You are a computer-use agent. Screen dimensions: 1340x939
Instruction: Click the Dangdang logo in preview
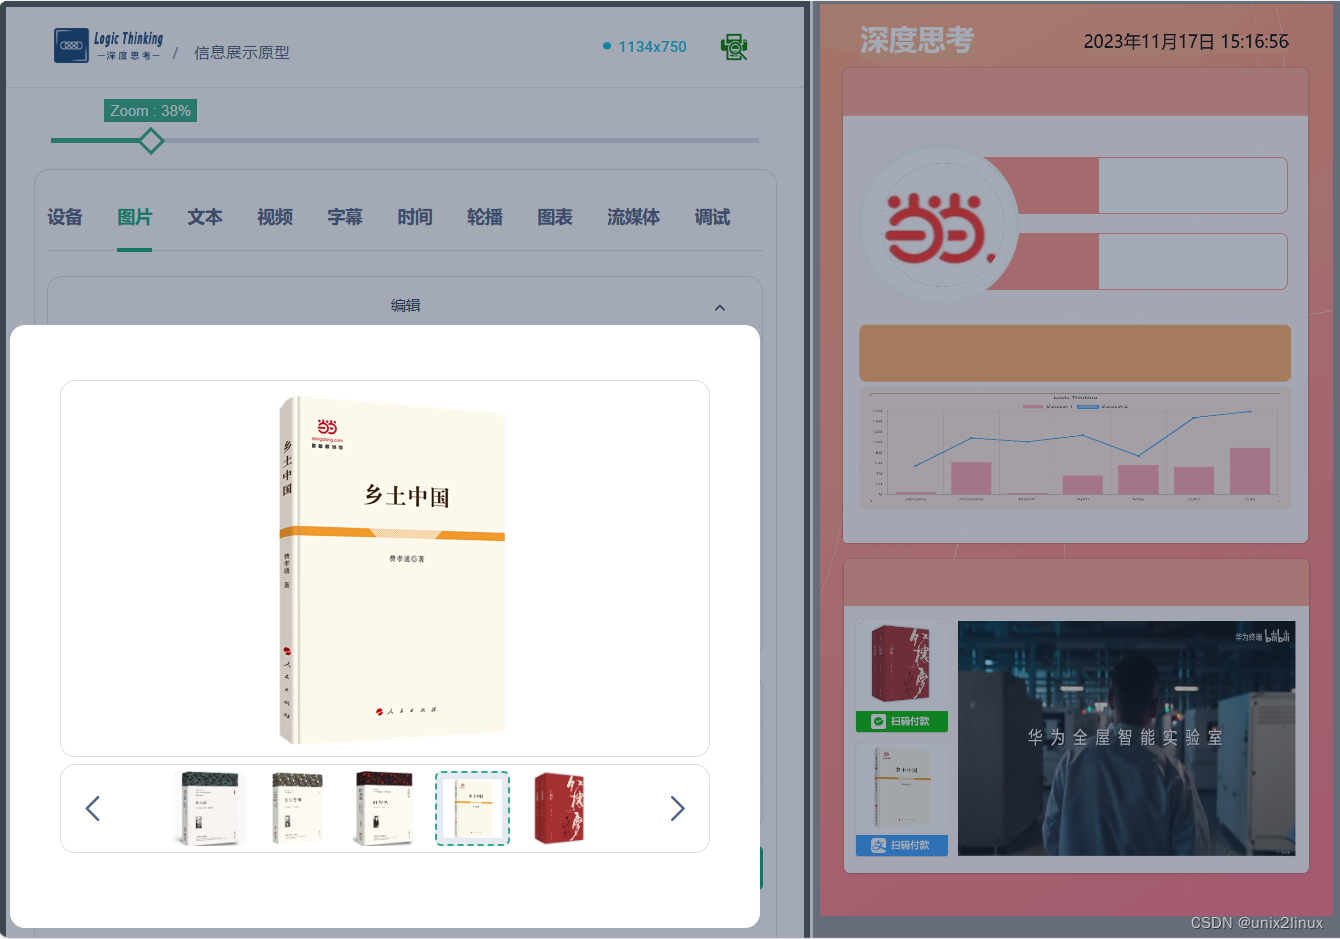coord(939,227)
